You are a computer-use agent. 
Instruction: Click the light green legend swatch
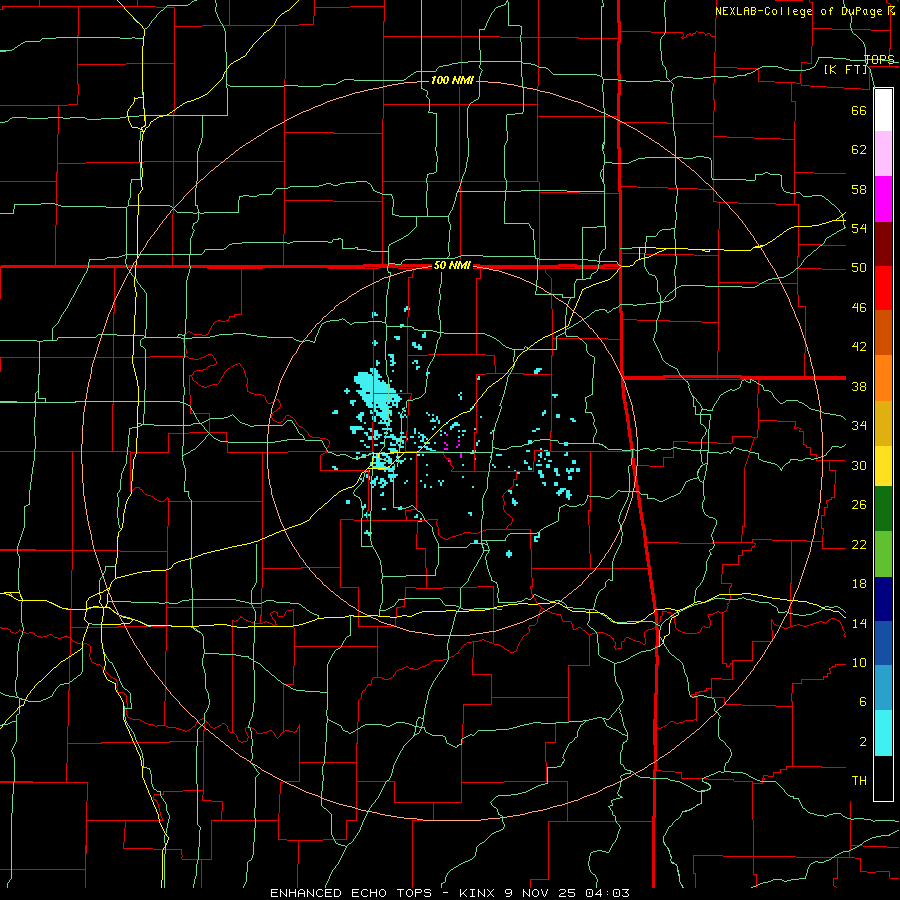(883, 554)
